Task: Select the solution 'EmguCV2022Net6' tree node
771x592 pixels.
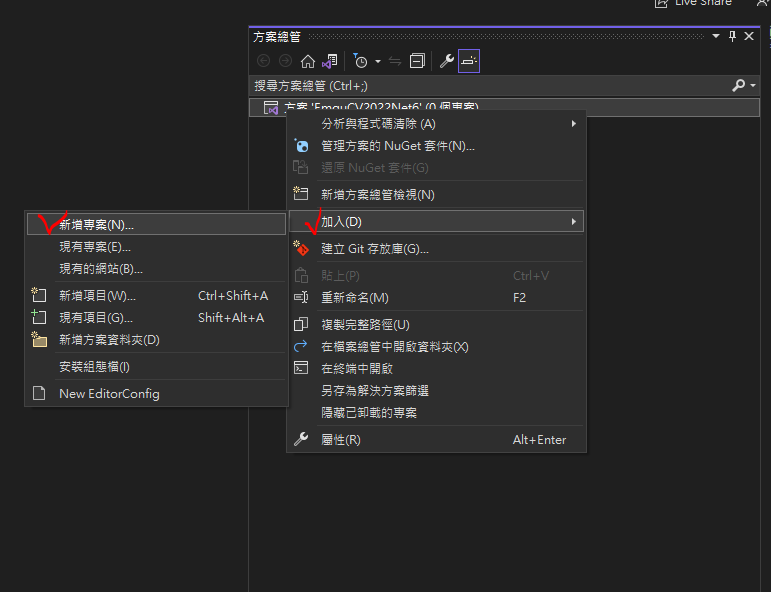Action: (x=504, y=107)
